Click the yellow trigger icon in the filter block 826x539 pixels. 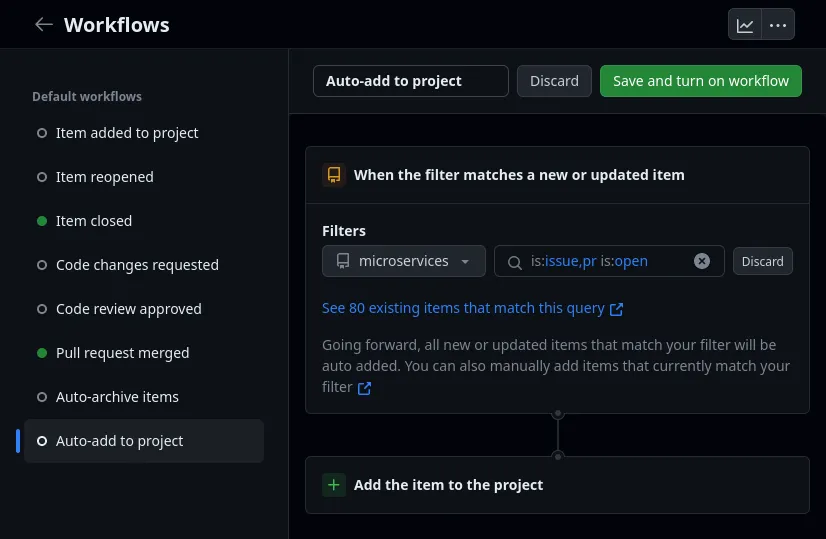[334, 175]
